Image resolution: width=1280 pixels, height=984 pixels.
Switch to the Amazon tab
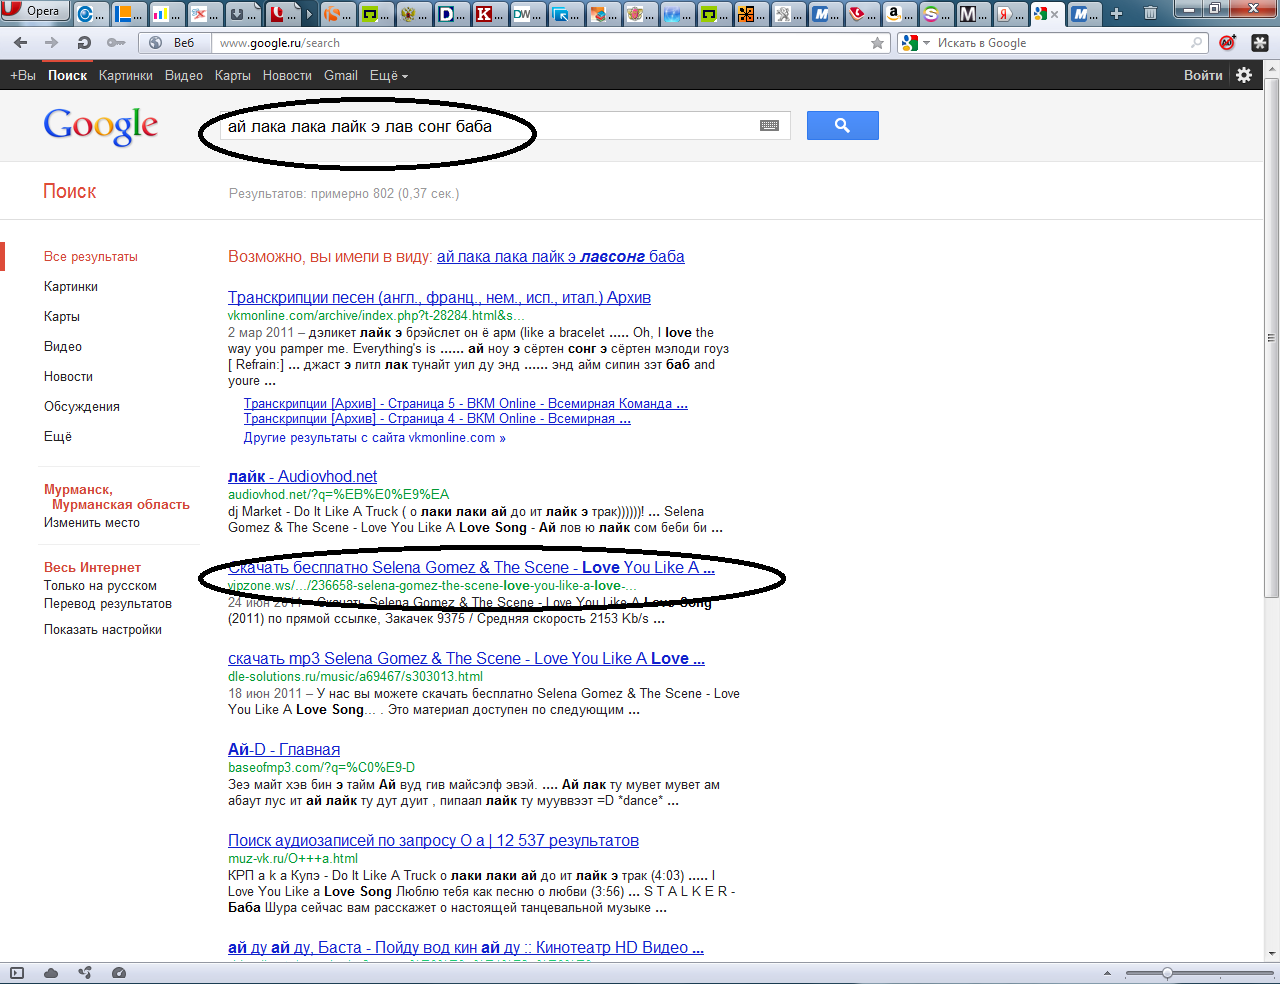[x=900, y=14]
